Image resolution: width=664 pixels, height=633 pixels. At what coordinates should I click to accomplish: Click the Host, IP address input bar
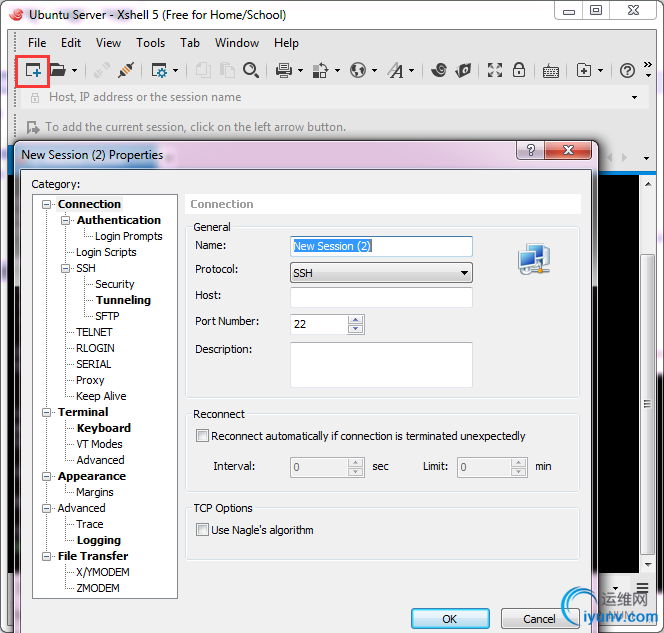click(x=335, y=97)
